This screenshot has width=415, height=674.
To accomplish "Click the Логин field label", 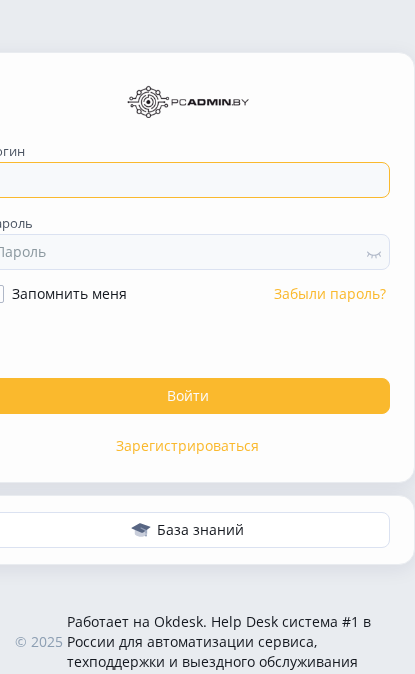I will point(12,151).
